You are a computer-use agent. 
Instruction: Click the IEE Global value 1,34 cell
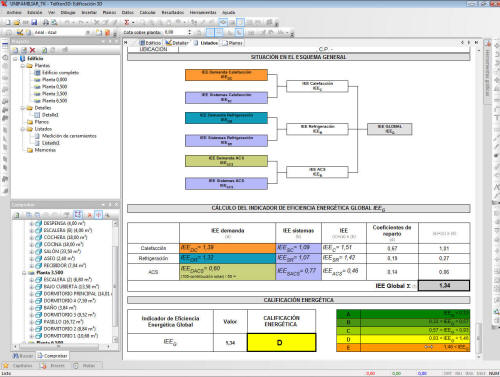[x=444, y=285]
